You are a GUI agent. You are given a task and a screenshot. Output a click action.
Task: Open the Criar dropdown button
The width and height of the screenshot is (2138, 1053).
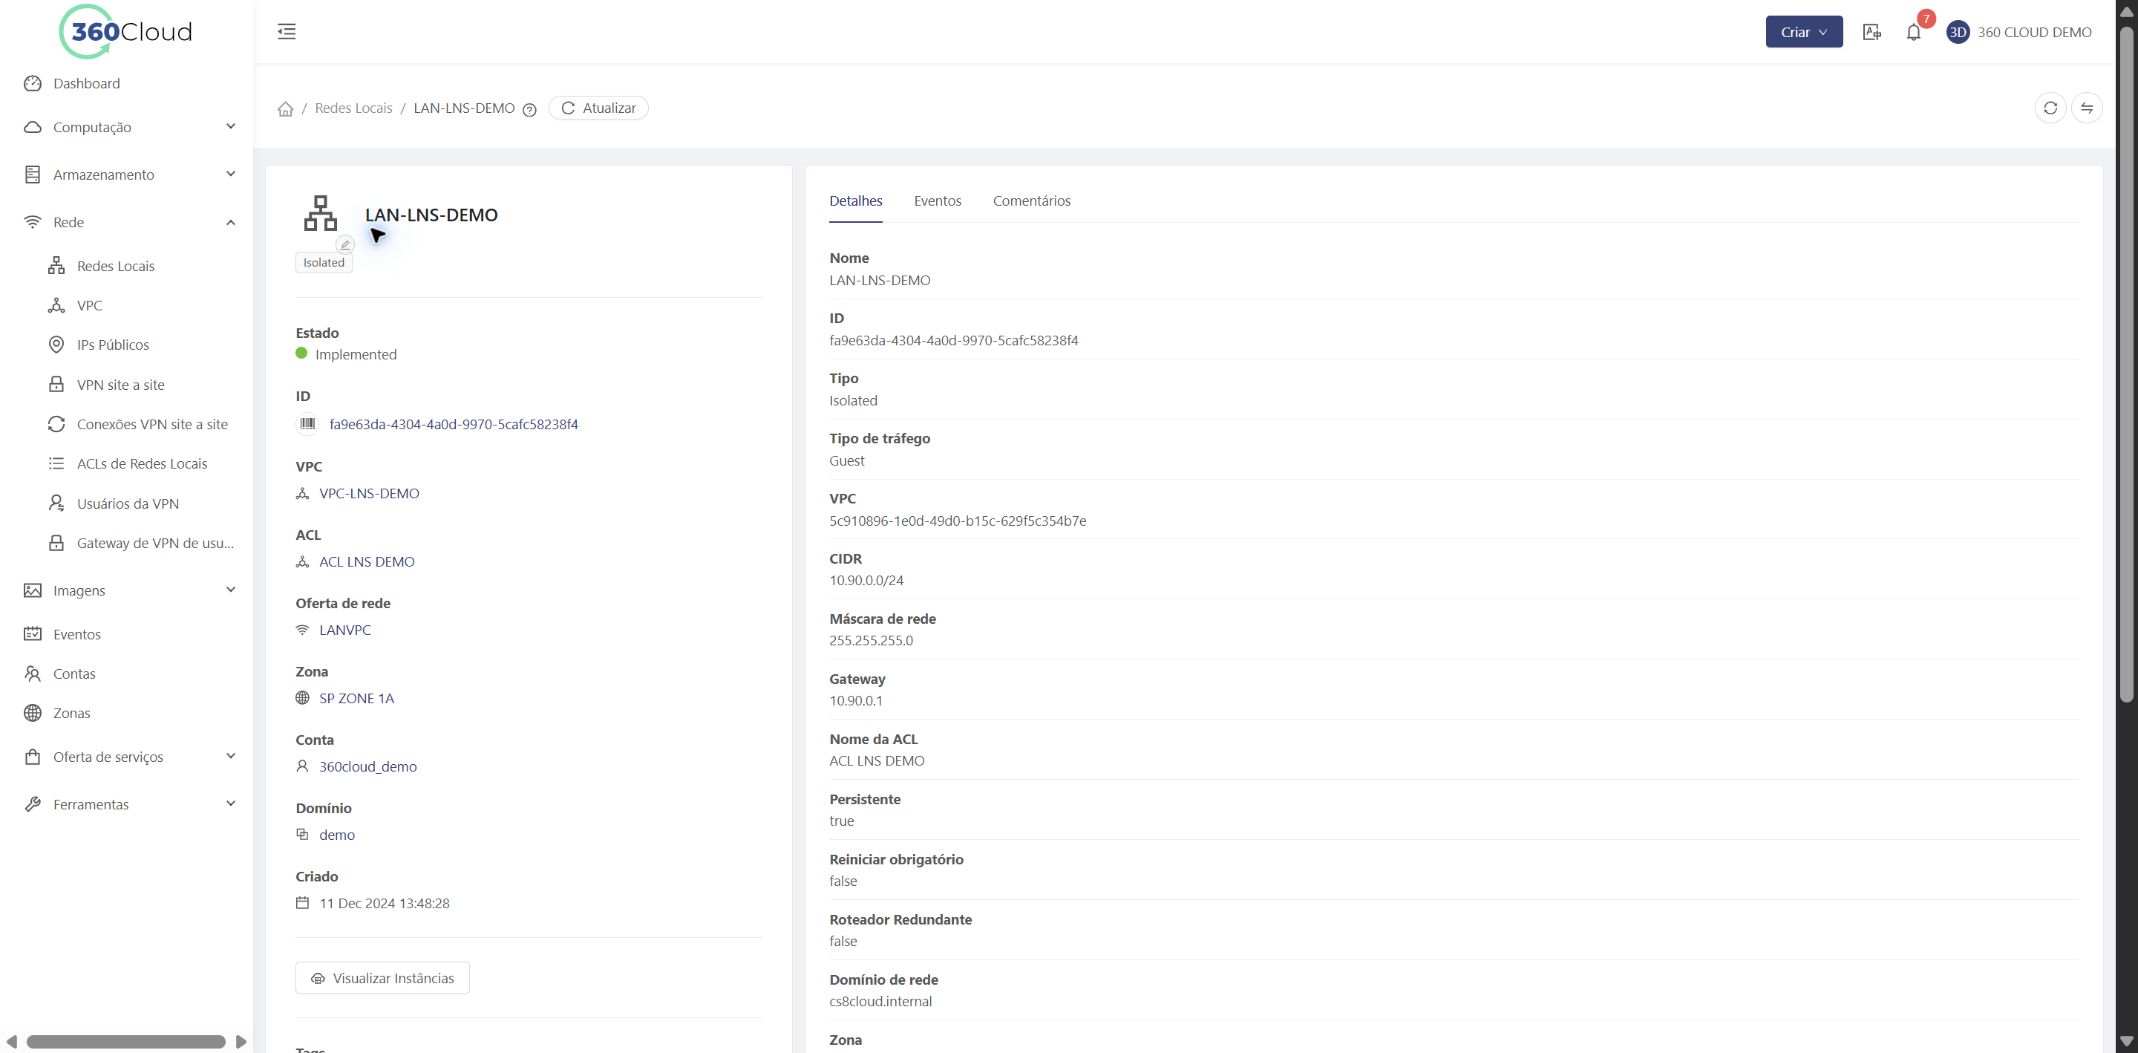click(1803, 32)
